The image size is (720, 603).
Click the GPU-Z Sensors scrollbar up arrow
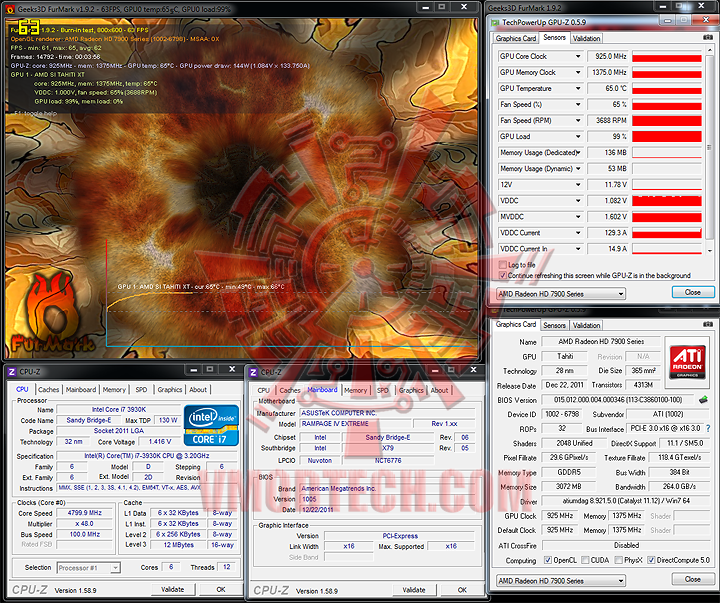point(709,50)
